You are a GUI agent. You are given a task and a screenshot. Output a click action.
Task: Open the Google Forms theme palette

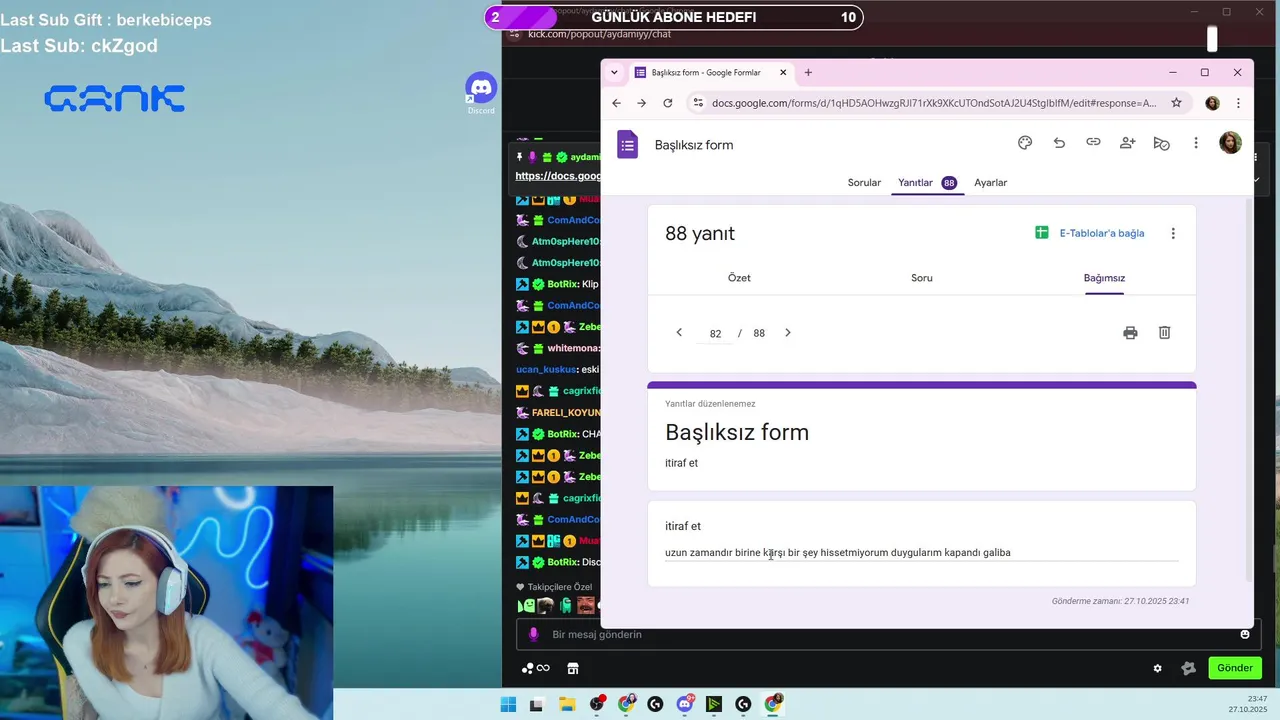[1025, 143]
